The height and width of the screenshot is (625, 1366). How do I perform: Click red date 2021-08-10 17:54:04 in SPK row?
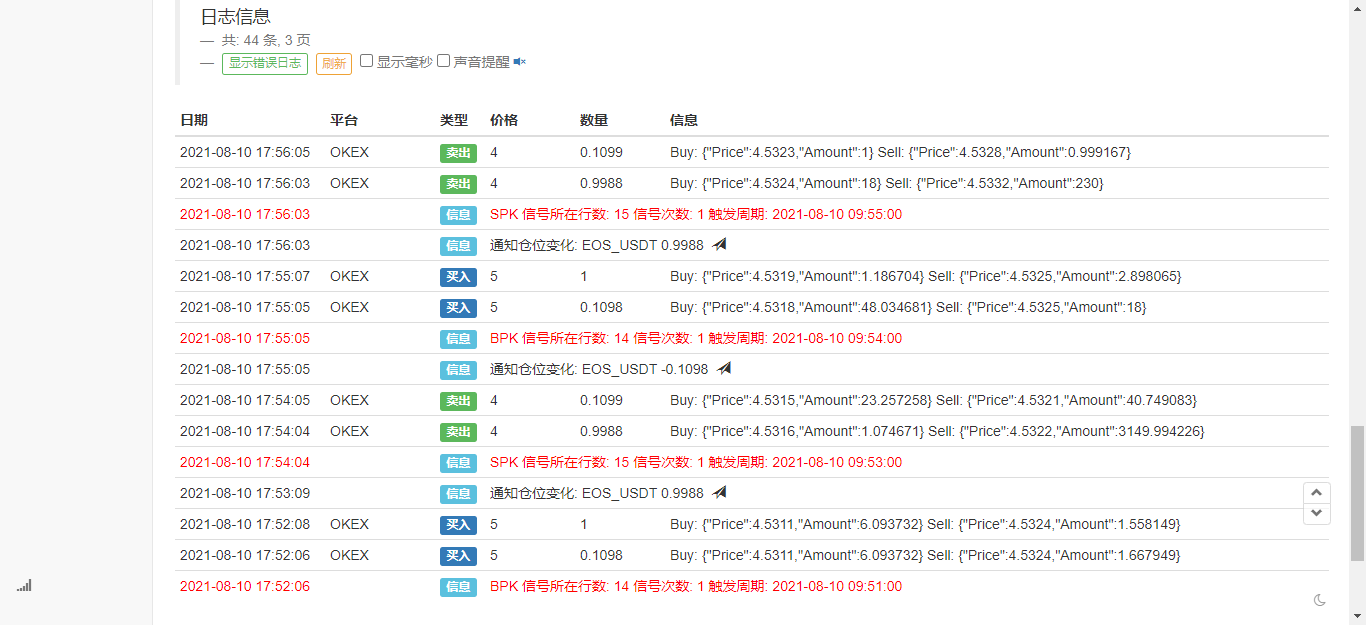[x=245, y=462]
